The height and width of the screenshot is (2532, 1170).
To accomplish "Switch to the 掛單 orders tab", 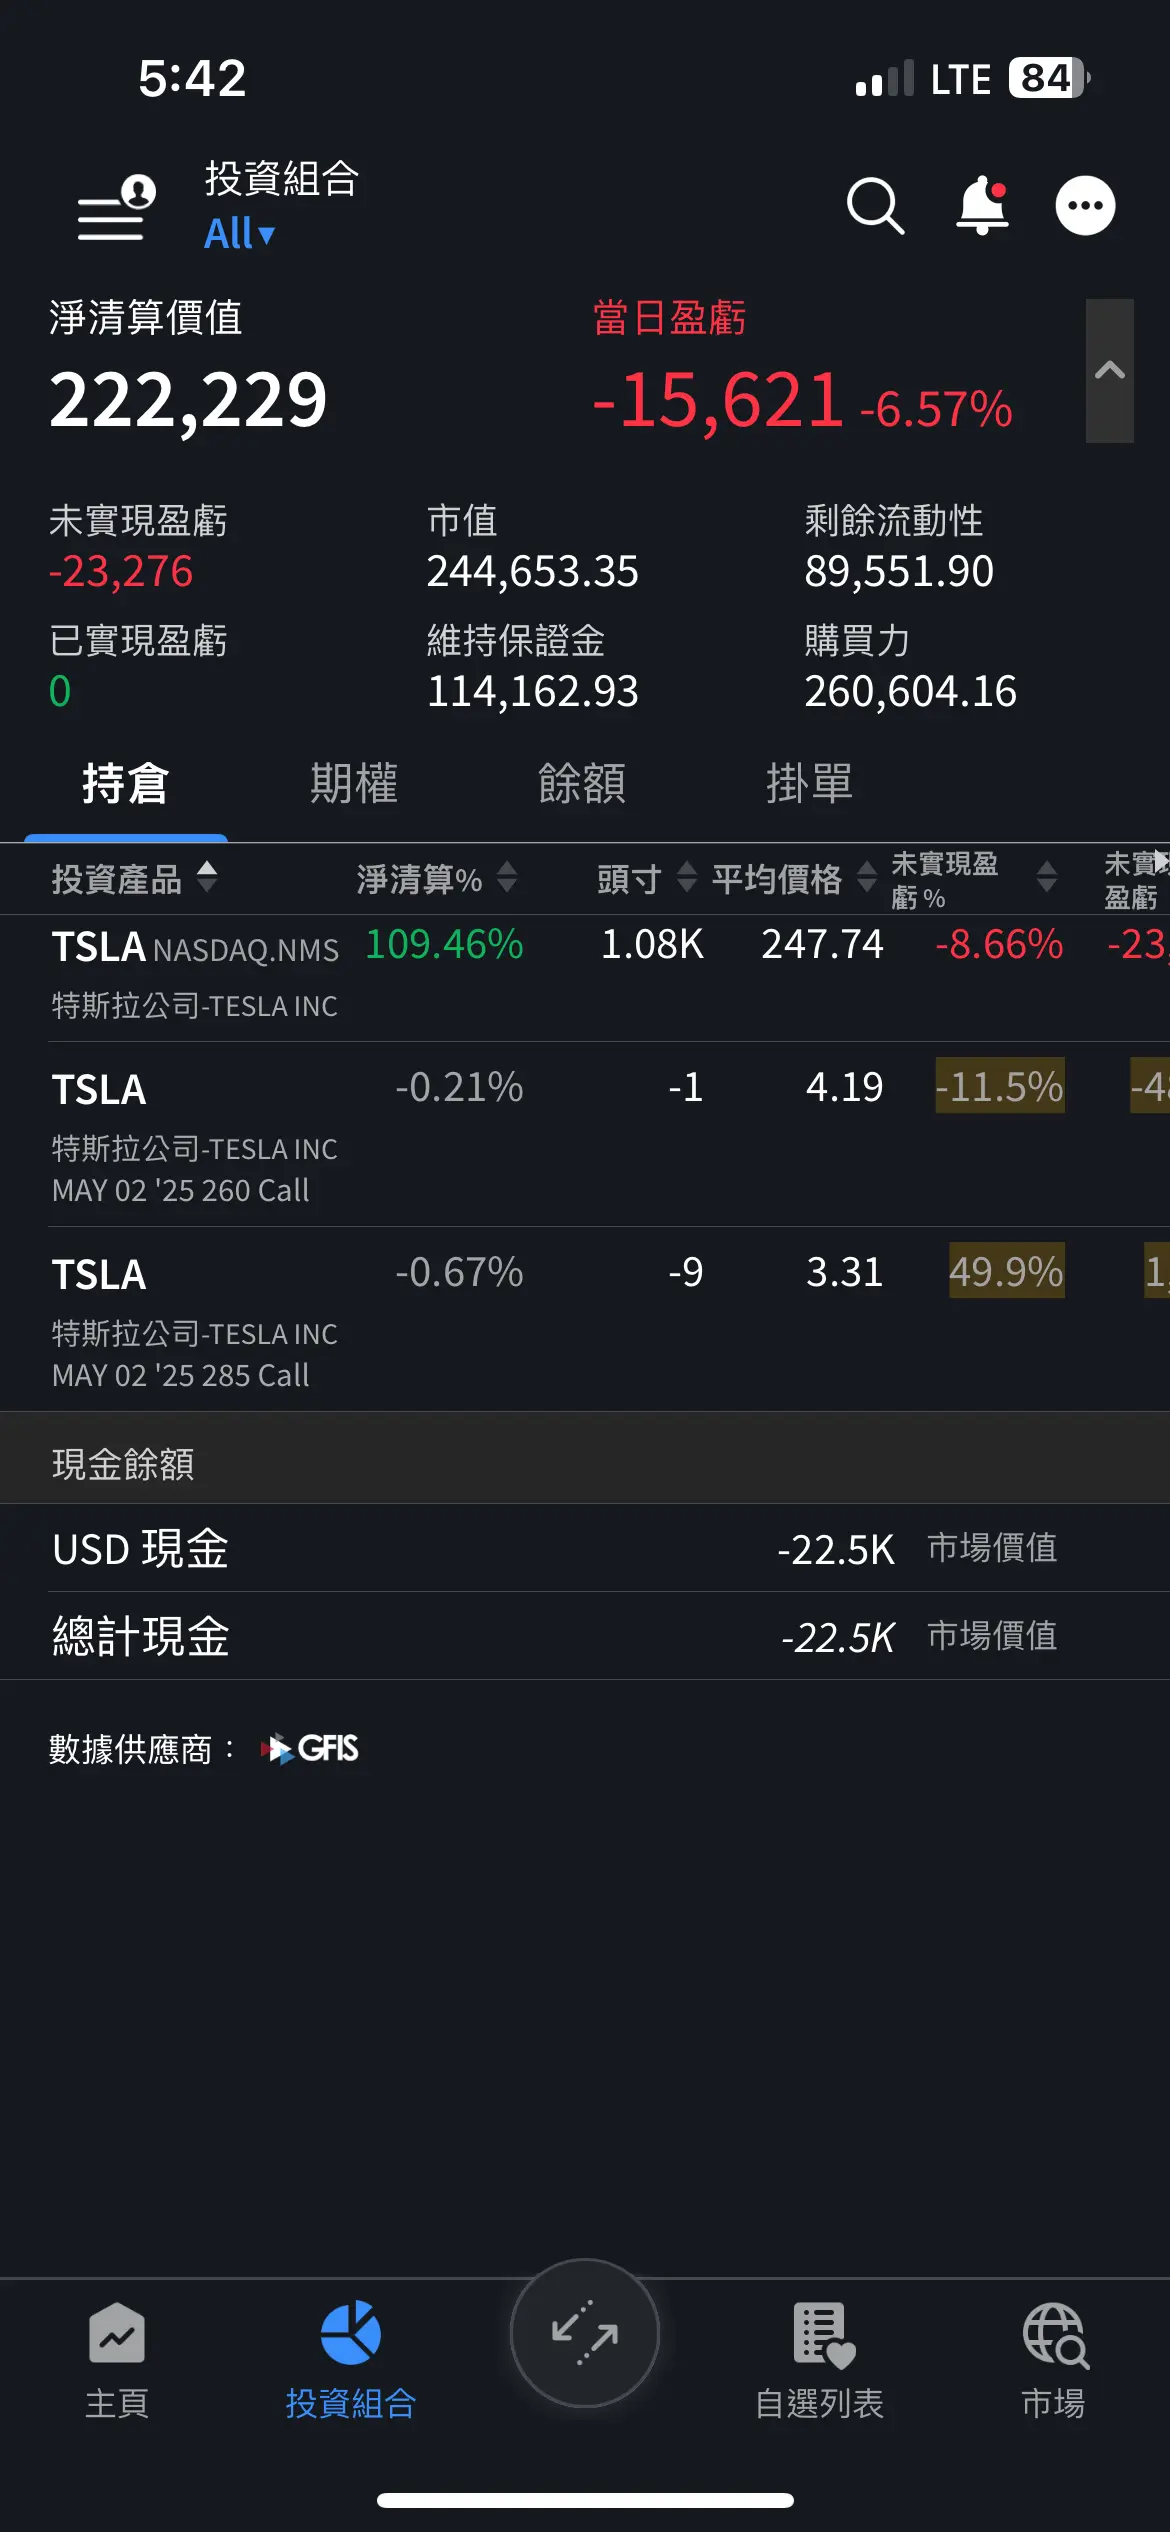I will pyautogui.click(x=809, y=783).
